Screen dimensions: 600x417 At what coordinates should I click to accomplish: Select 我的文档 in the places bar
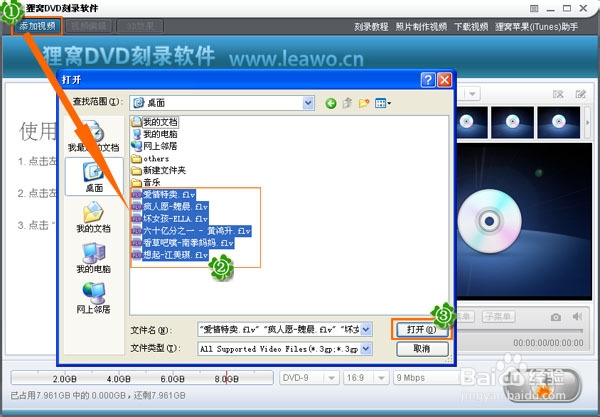(x=93, y=217)
